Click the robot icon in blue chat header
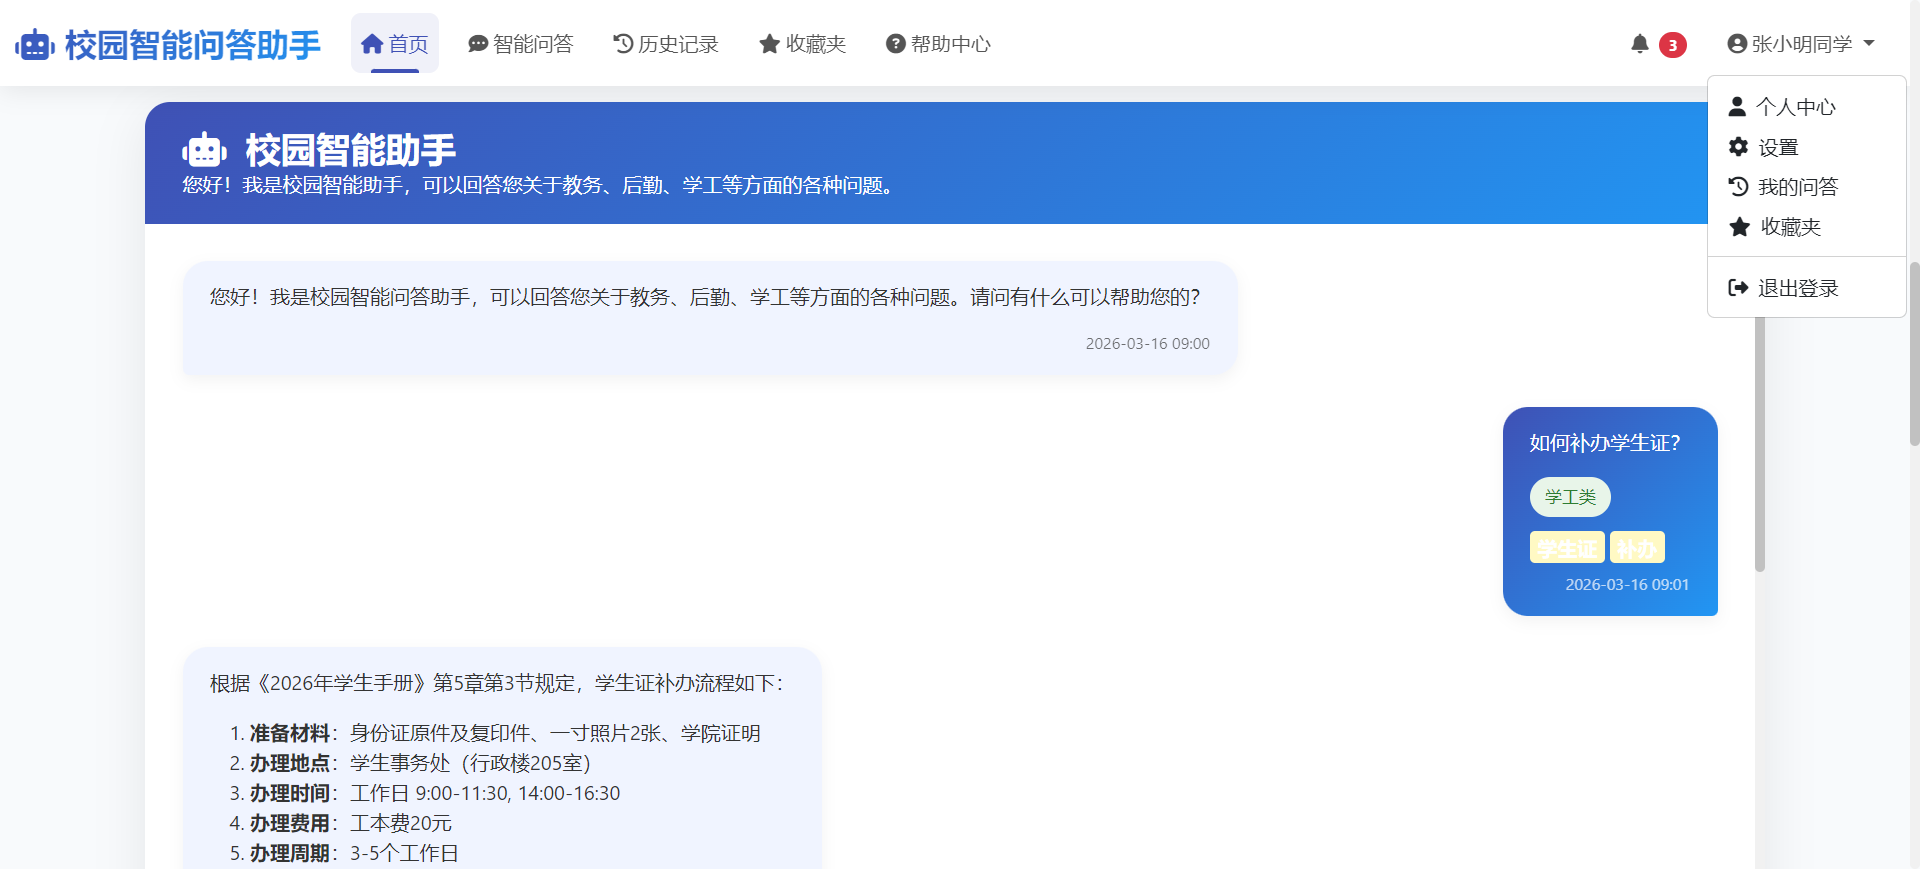 (x=204, y=151)
